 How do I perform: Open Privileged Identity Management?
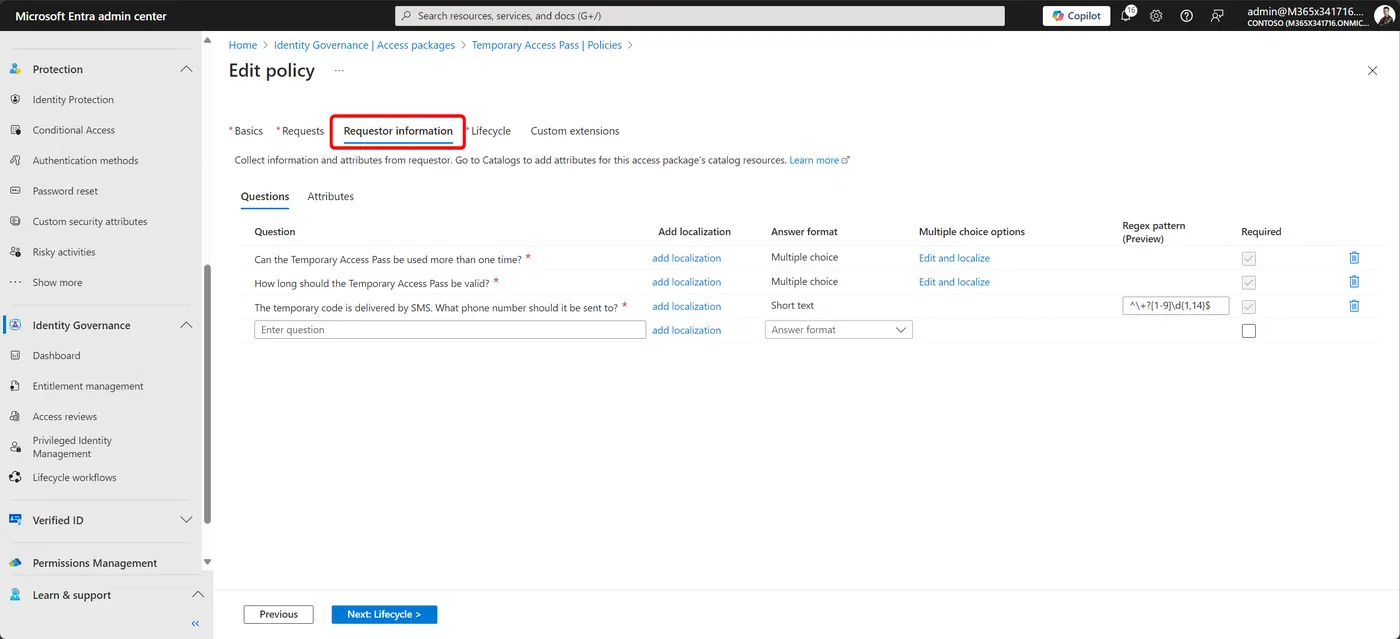[x=72, y=447]
